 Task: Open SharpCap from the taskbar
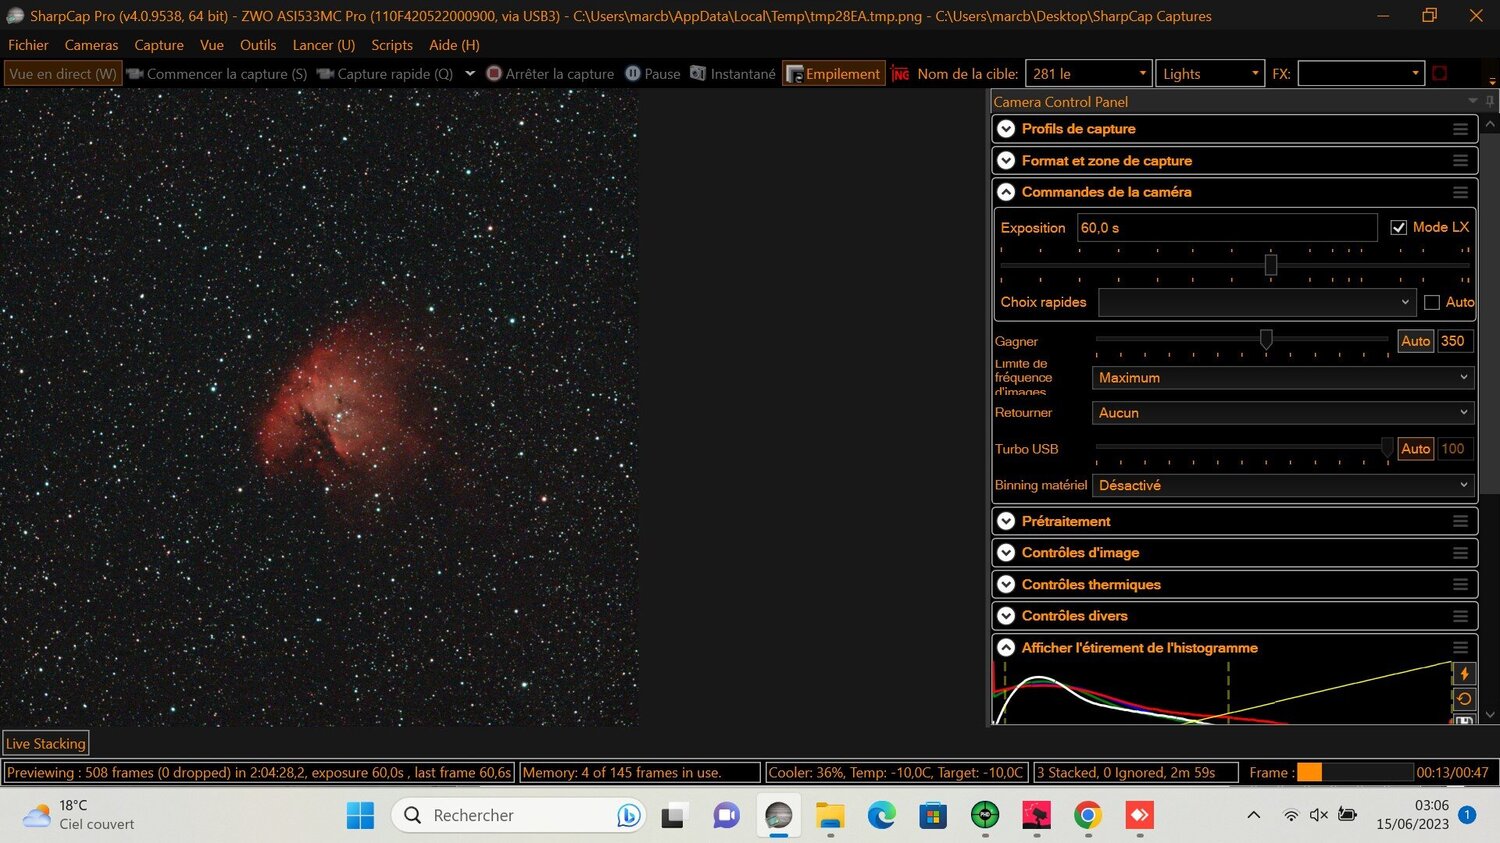pos(778,816)
